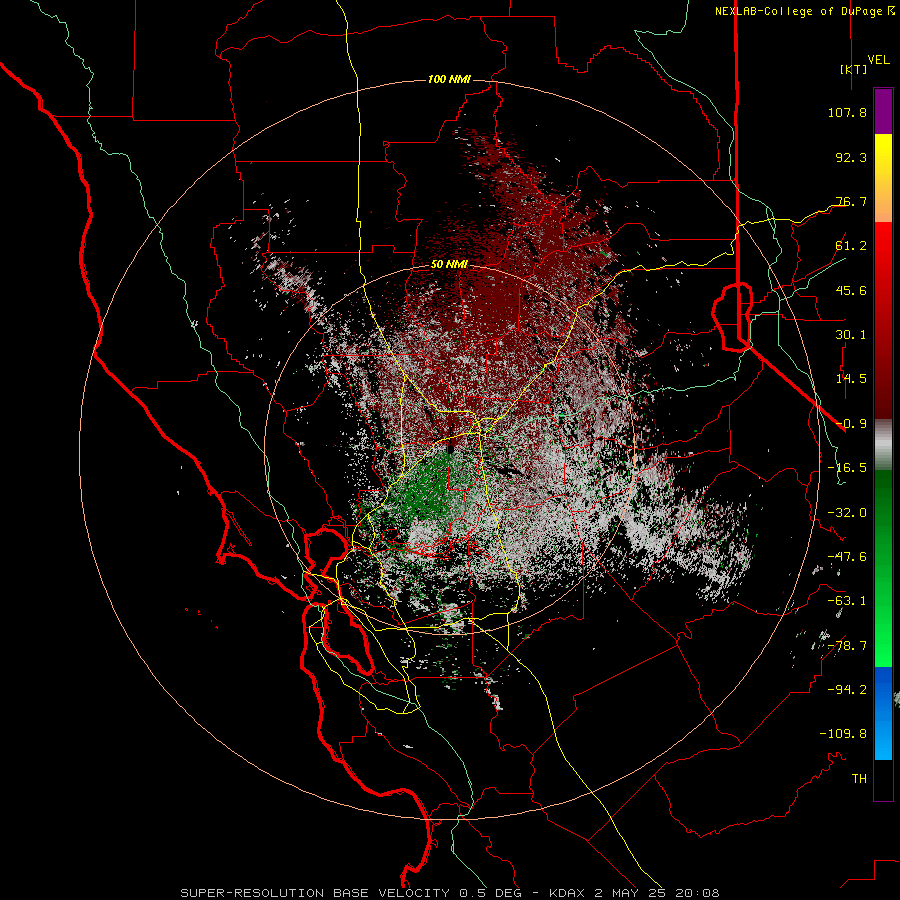This screenshot has width=900, height=900.
Task: Select the -16.5 velocity scale value
Action: pos(847,468)
